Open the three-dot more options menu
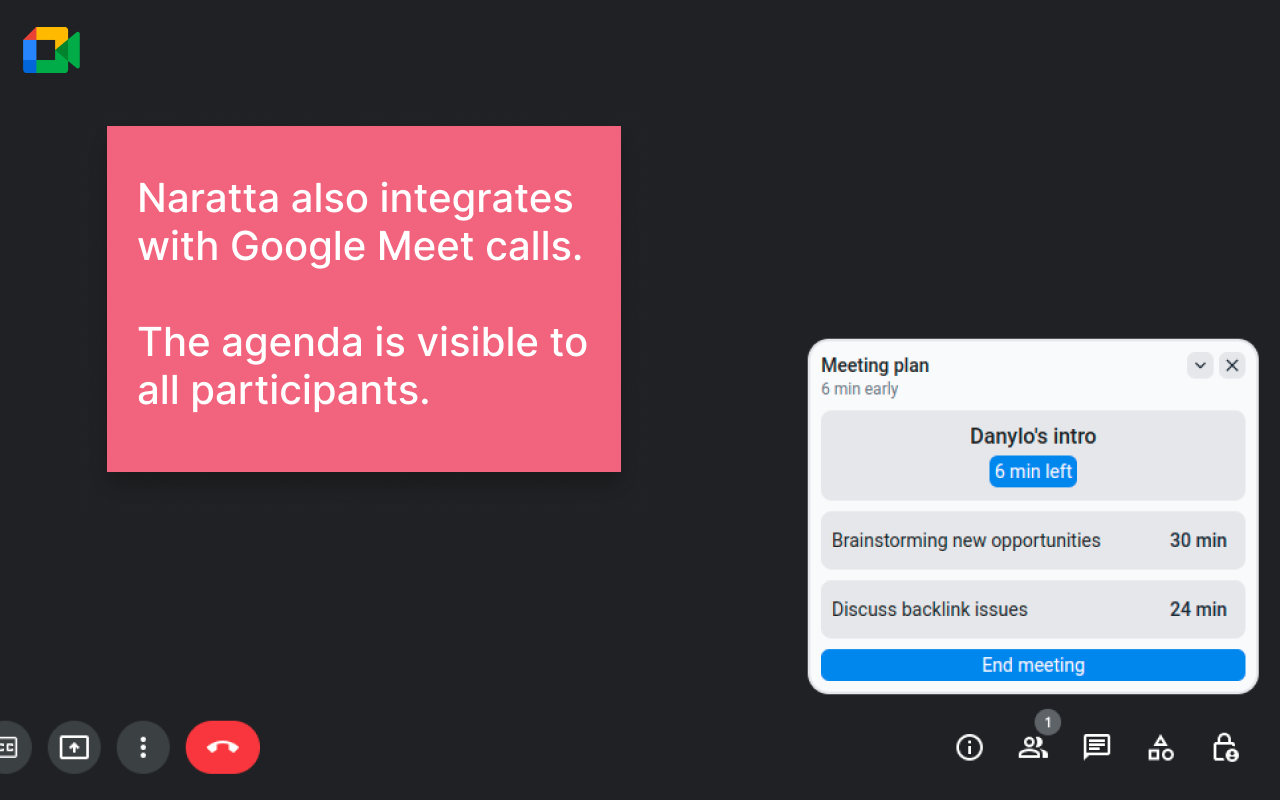Image resolution: width=1280 pixels, height=800 pixels. click(x=143, y=747)
